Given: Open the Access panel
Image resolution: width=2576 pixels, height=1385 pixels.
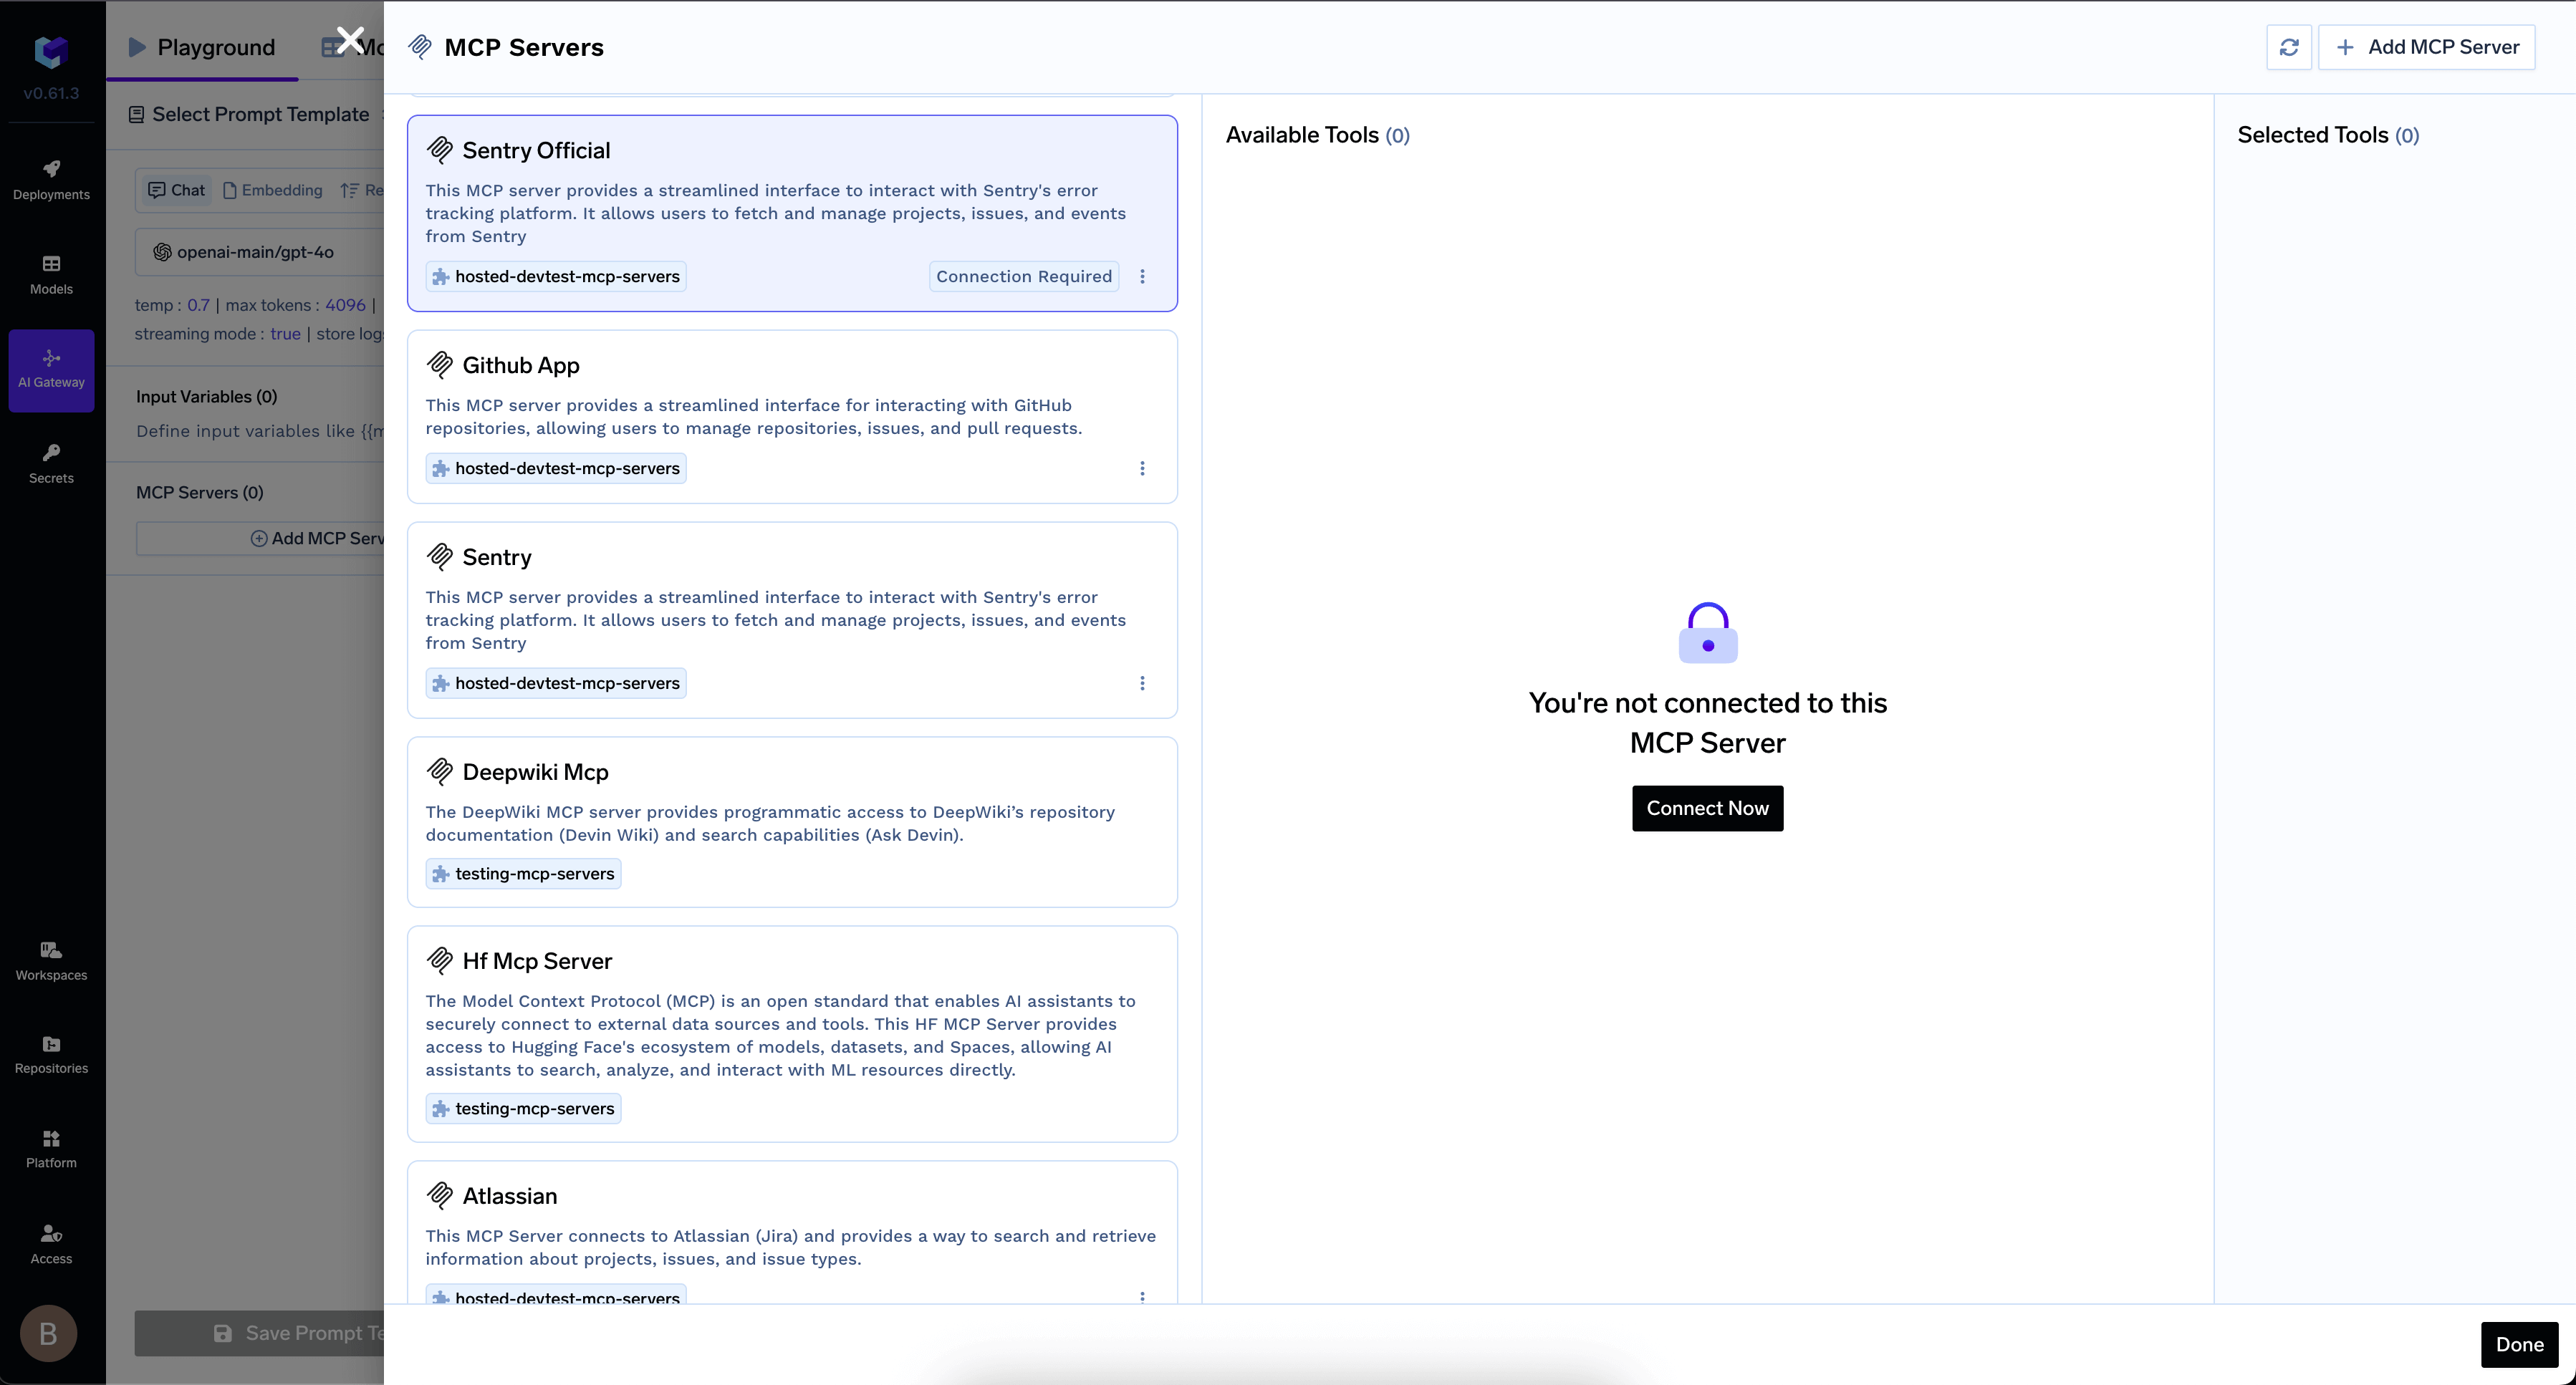Looking at the screenshot, I should click(51, 1242).
